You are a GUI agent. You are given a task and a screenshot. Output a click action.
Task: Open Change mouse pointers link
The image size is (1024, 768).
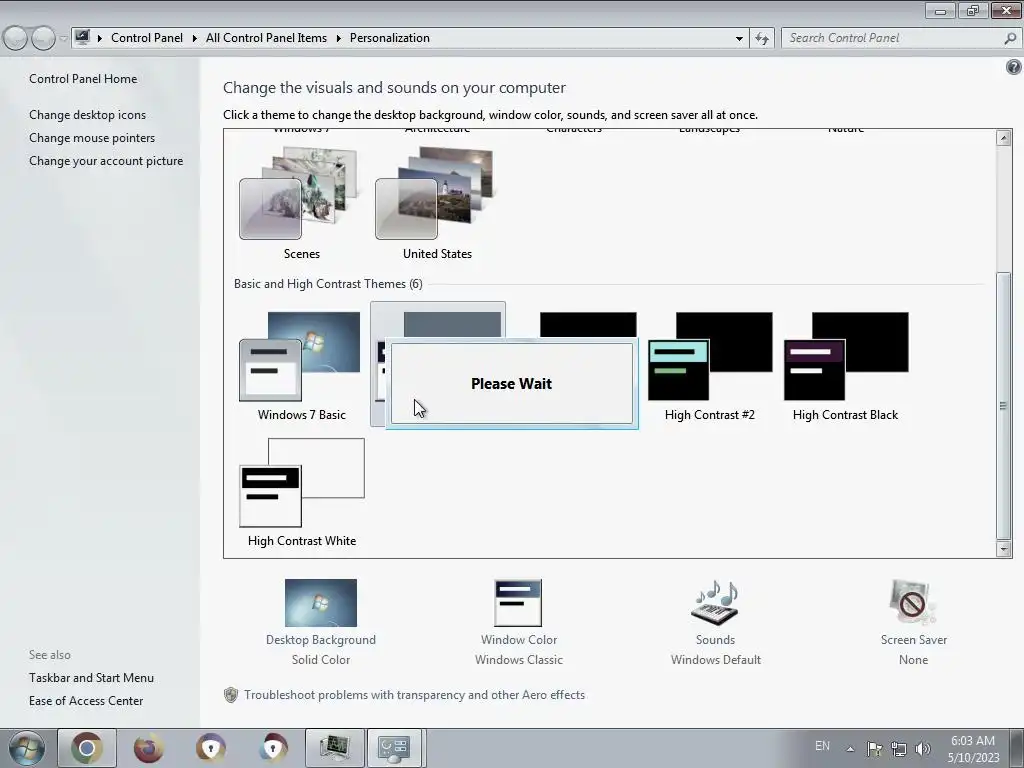(92, 138)
